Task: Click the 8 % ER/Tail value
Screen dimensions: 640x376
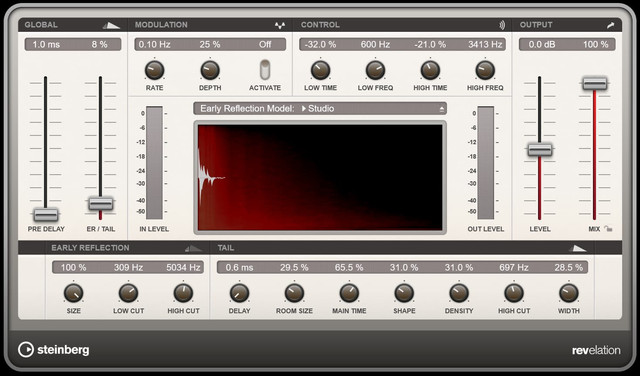Action: [x=100, y=44]
